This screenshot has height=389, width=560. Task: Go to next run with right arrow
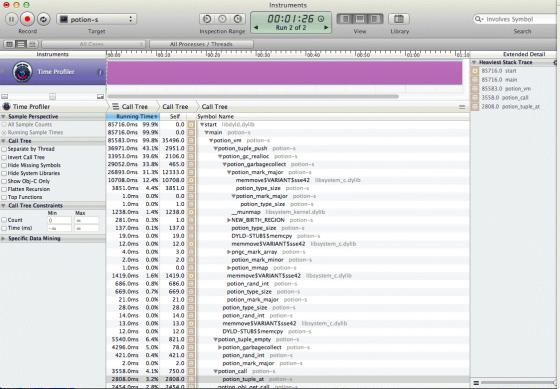[326, 28]
